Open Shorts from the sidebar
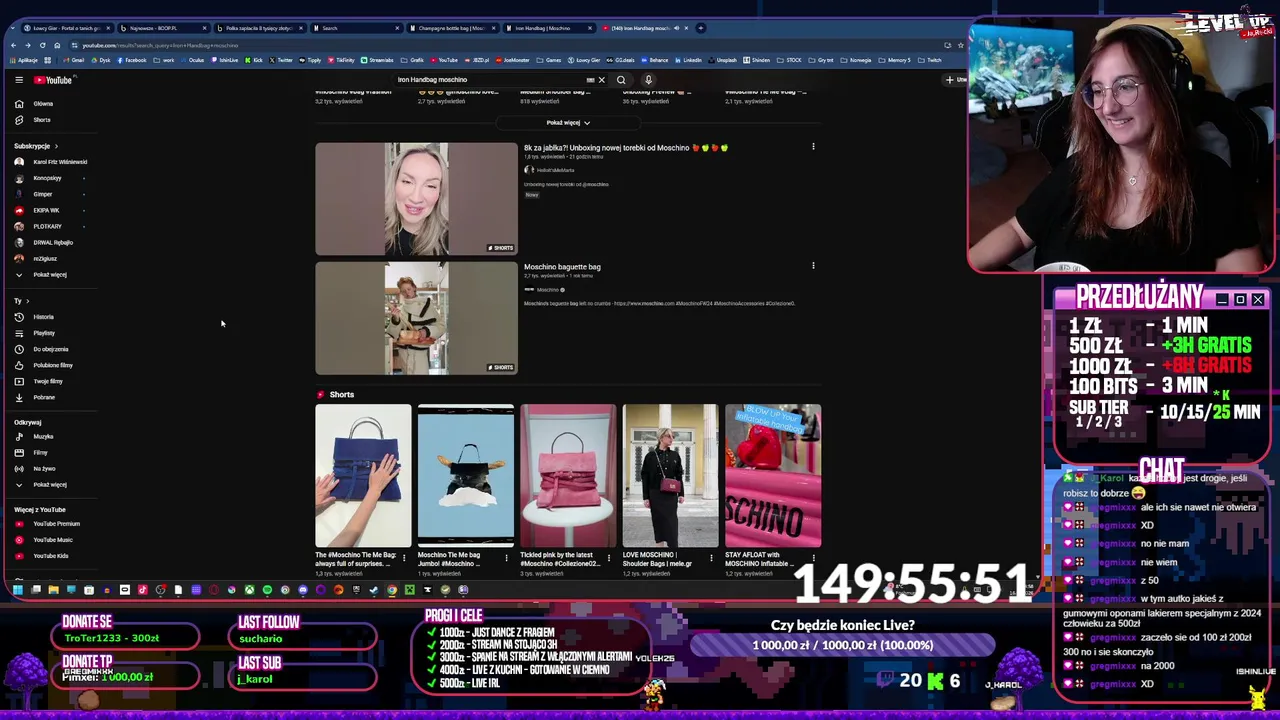Viewport: 1280px width, 720px height. (35, 120)
